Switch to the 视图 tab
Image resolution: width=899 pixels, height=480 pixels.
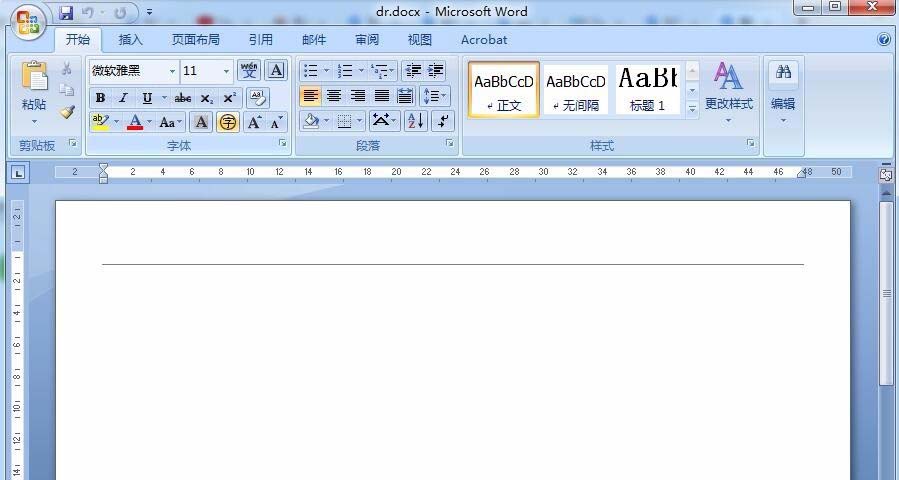click(420, 40)
